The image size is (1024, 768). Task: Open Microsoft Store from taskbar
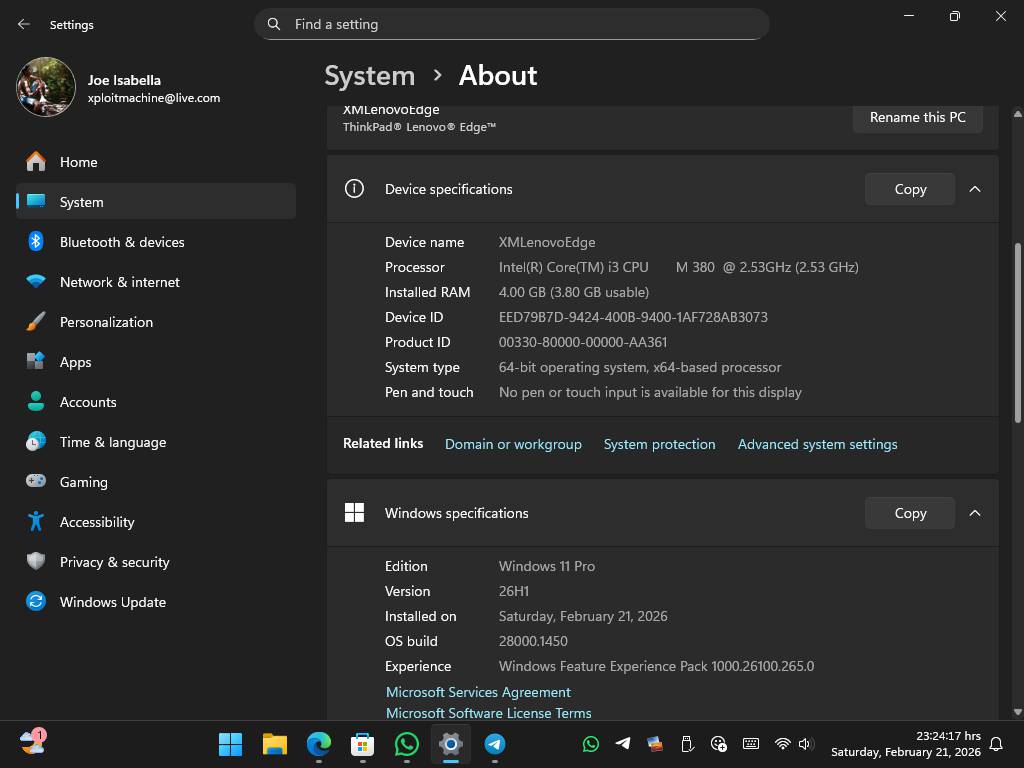[x=362, y=744]
